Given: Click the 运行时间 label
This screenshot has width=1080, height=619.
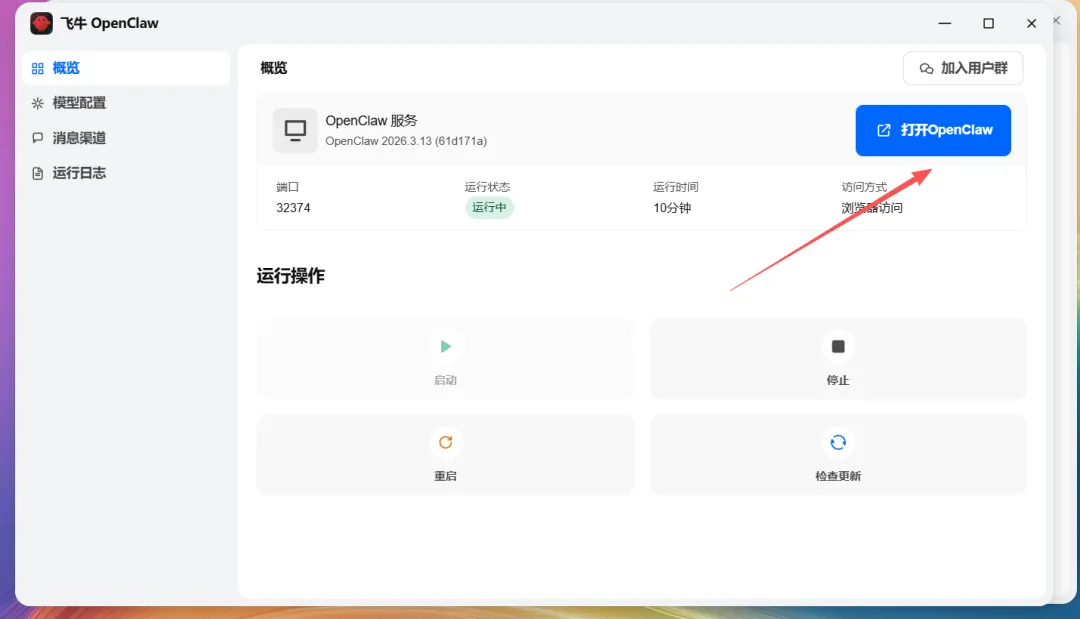Looking at the screenshot, I should tap(676, 187).
